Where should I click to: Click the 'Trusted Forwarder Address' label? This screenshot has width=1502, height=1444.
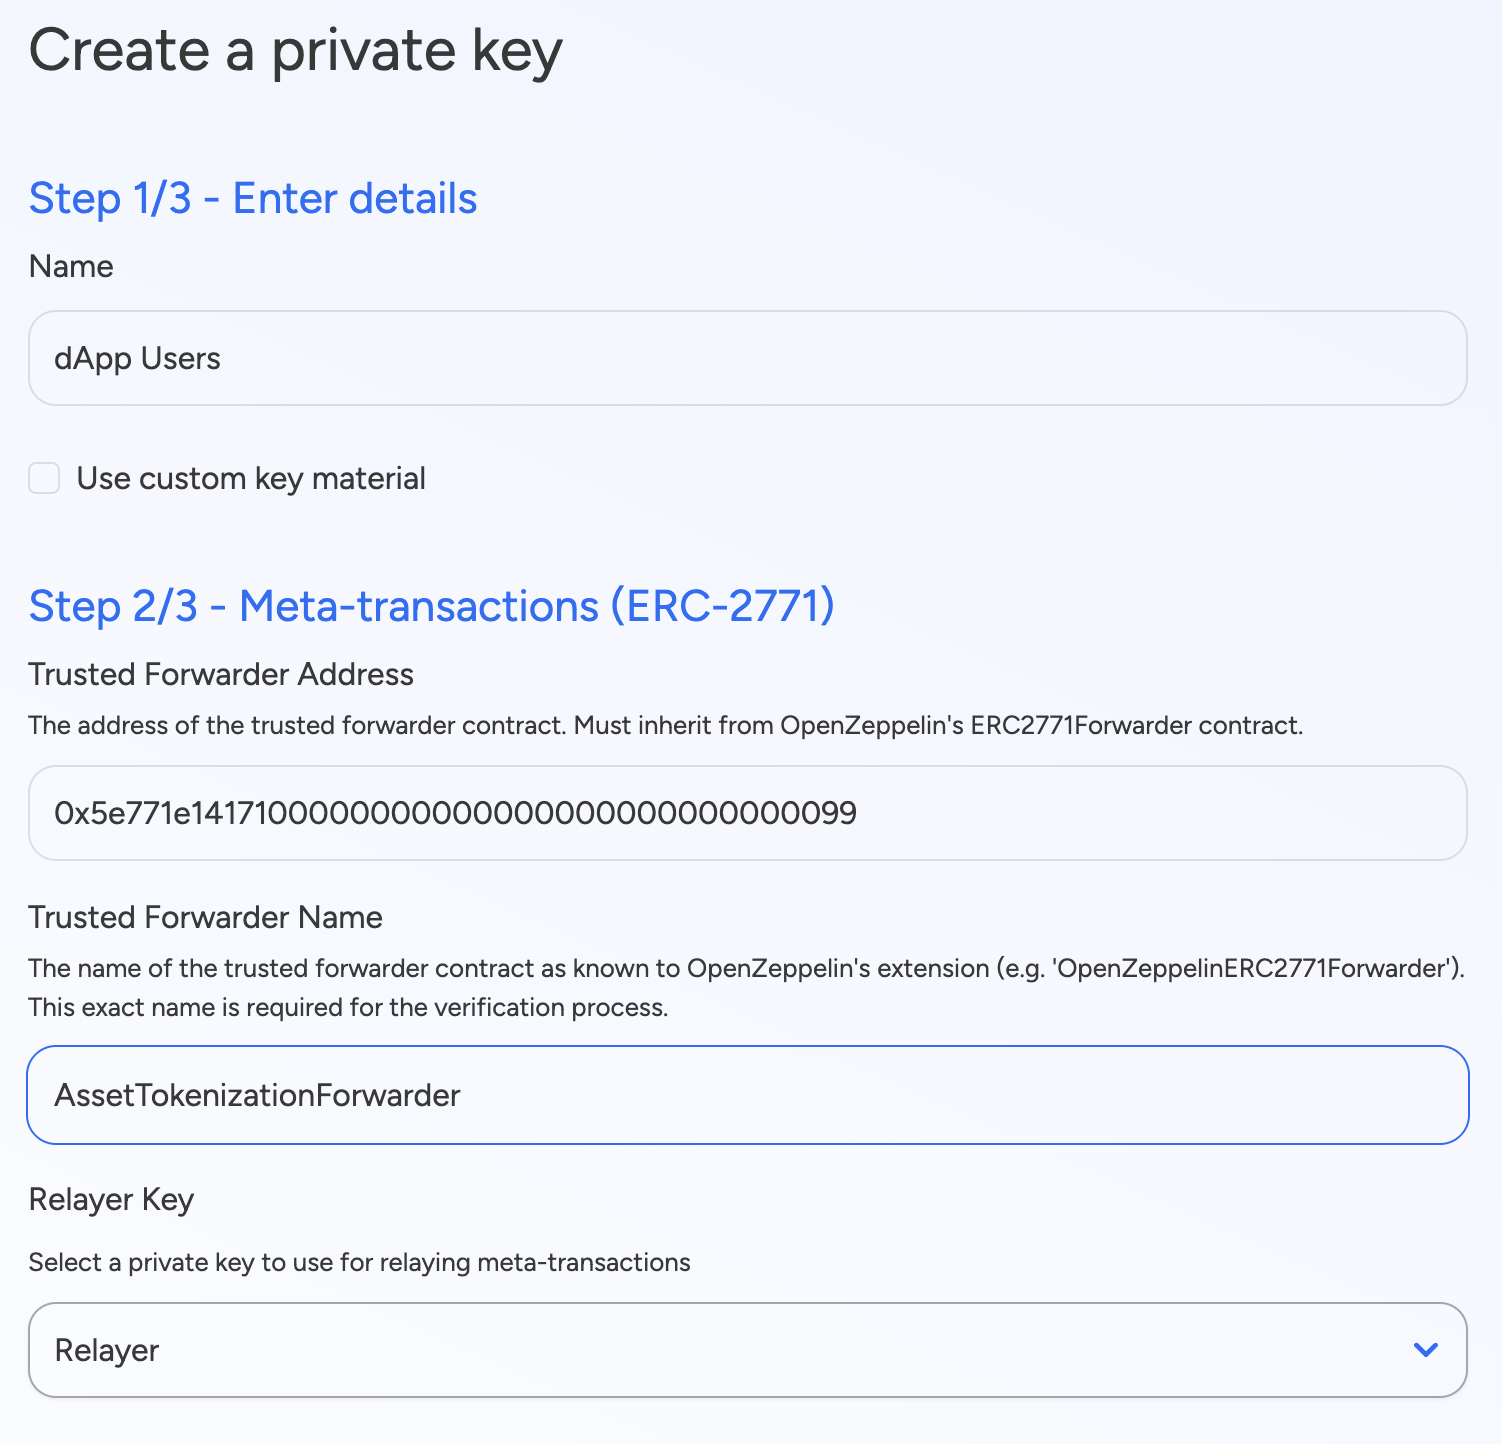pos(221,674)
